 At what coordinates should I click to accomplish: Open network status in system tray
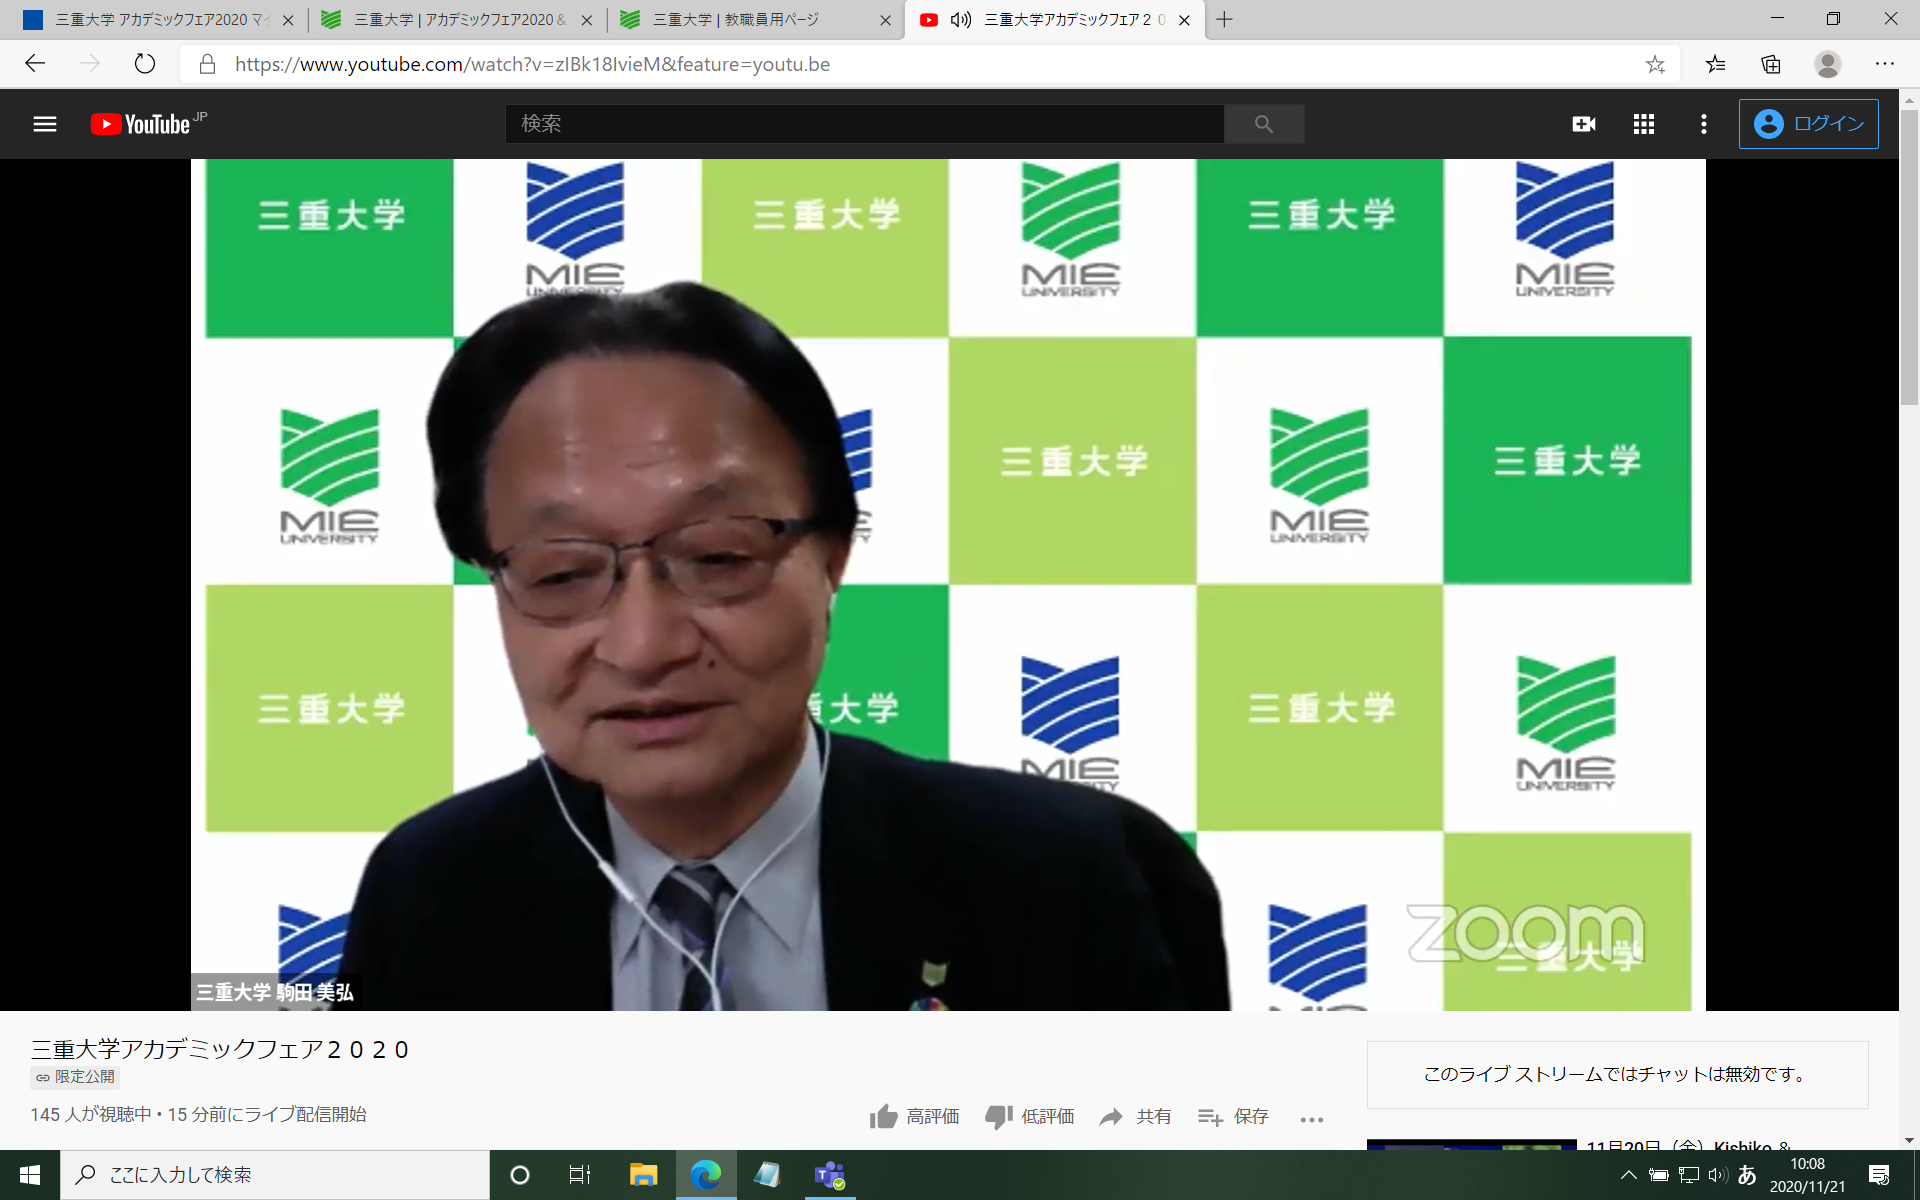coord(1689,1175)
